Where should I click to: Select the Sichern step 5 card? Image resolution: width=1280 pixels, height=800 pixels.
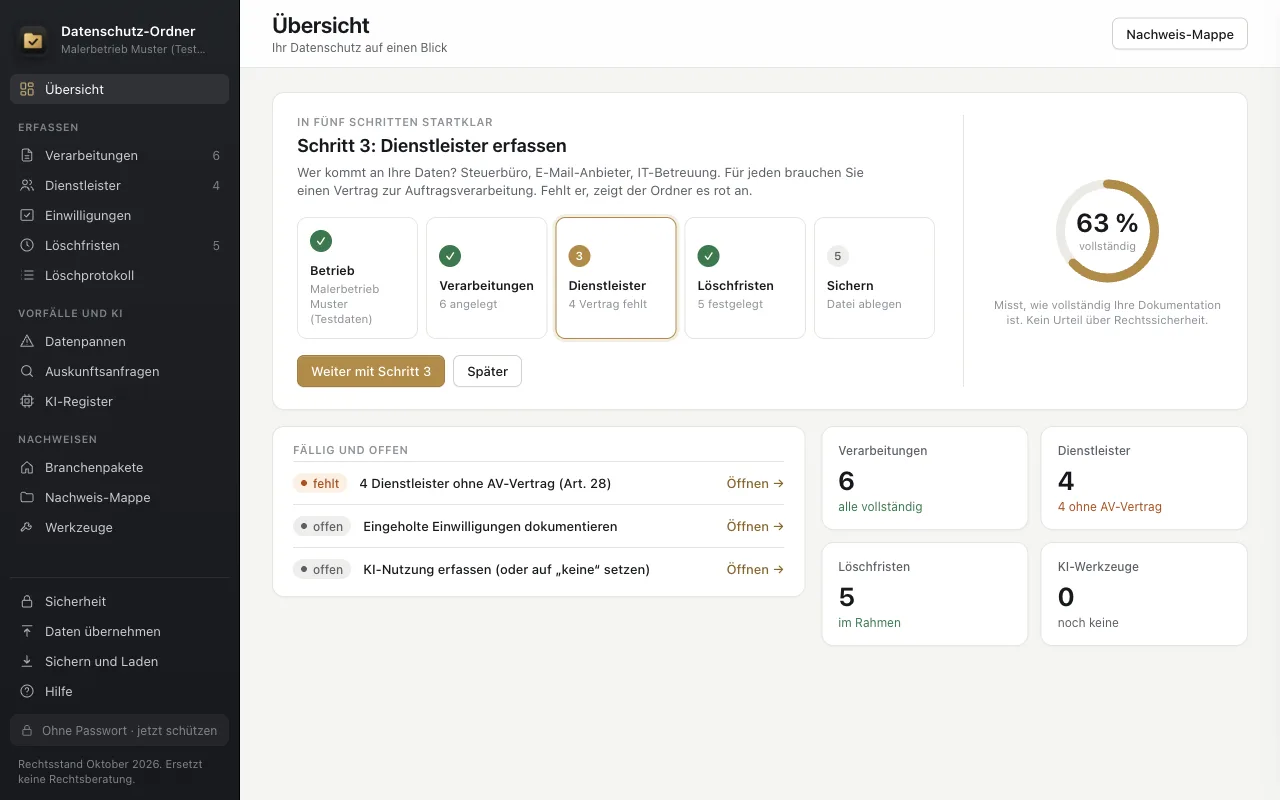874,278
